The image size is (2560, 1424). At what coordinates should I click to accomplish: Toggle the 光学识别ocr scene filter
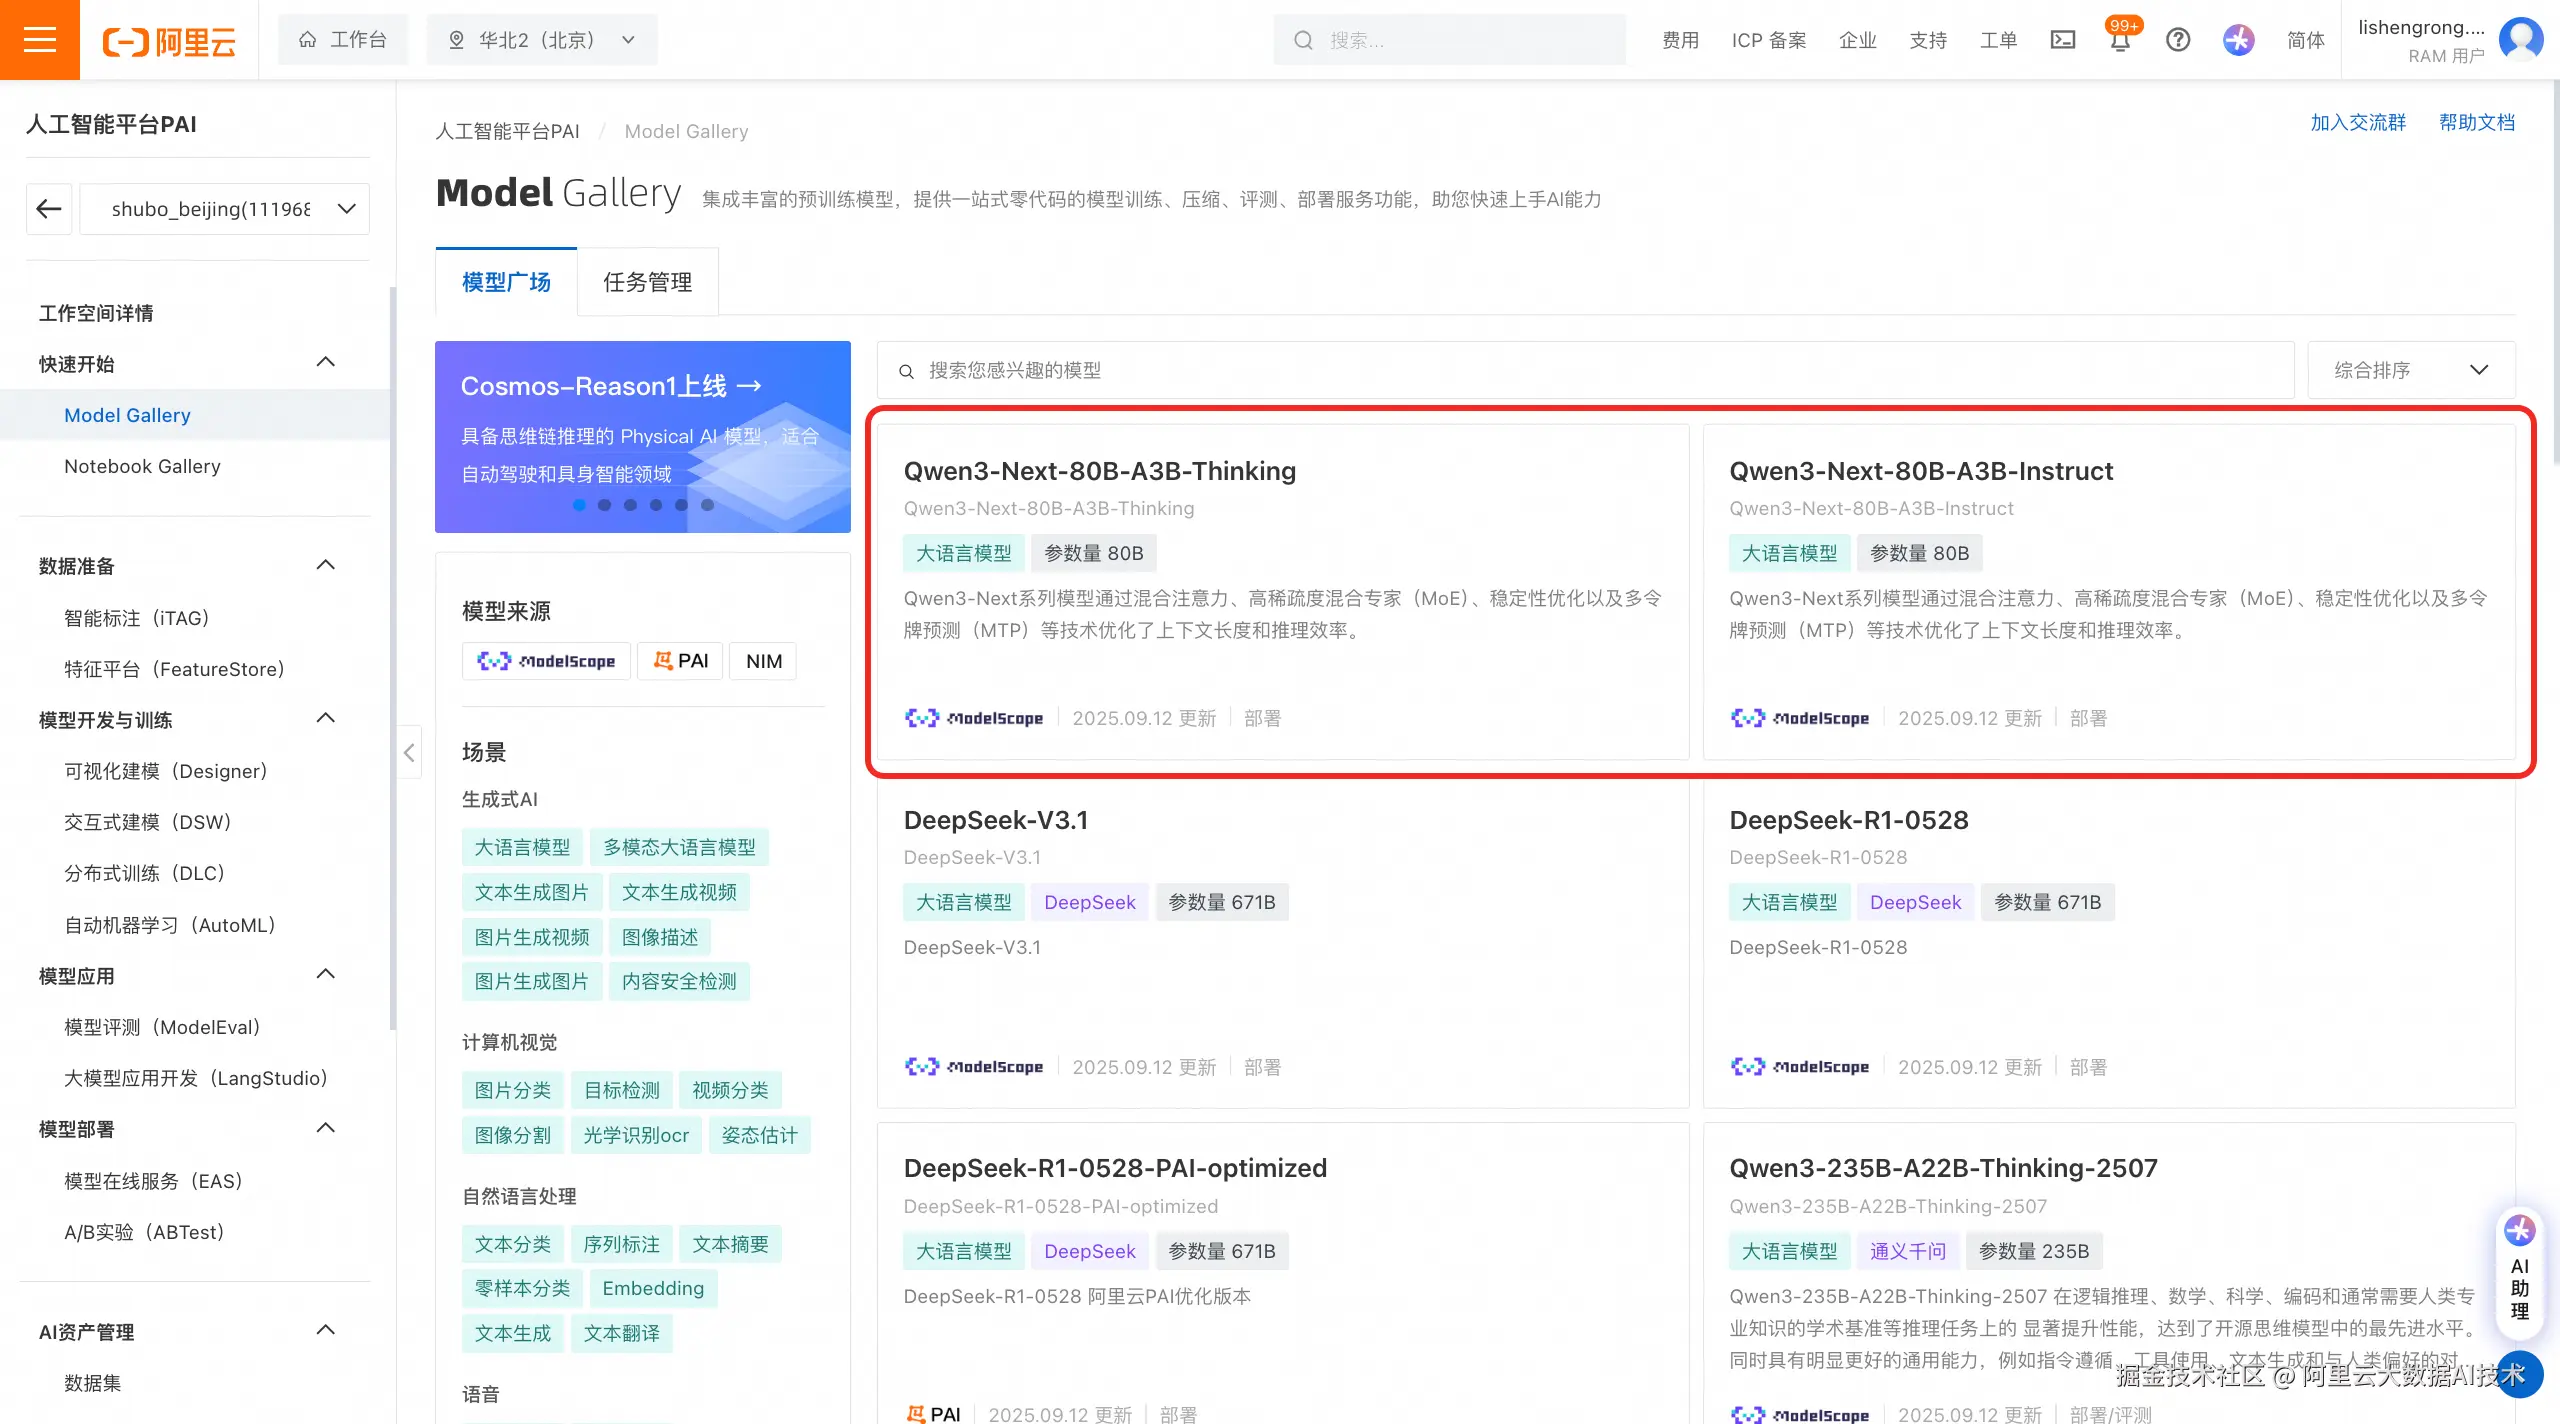click(x=636, y=1135)
